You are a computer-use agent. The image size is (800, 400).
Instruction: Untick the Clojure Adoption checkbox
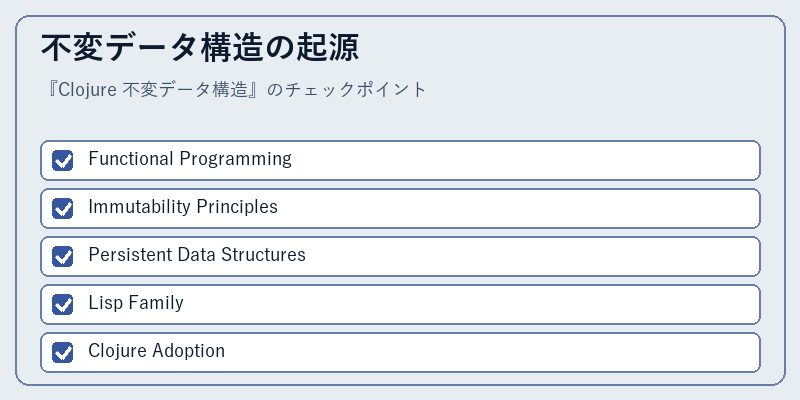pos(62,352)
